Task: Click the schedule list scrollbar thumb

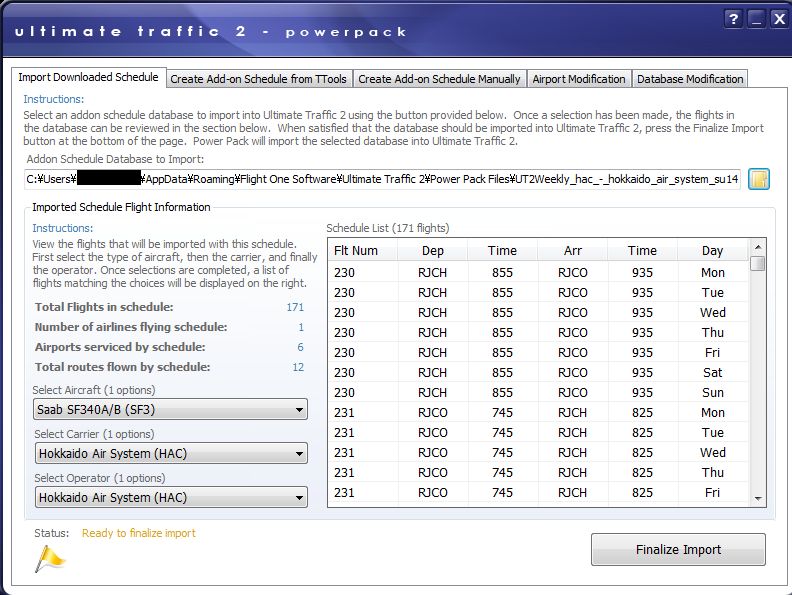Action: click(x=758, y=263)
